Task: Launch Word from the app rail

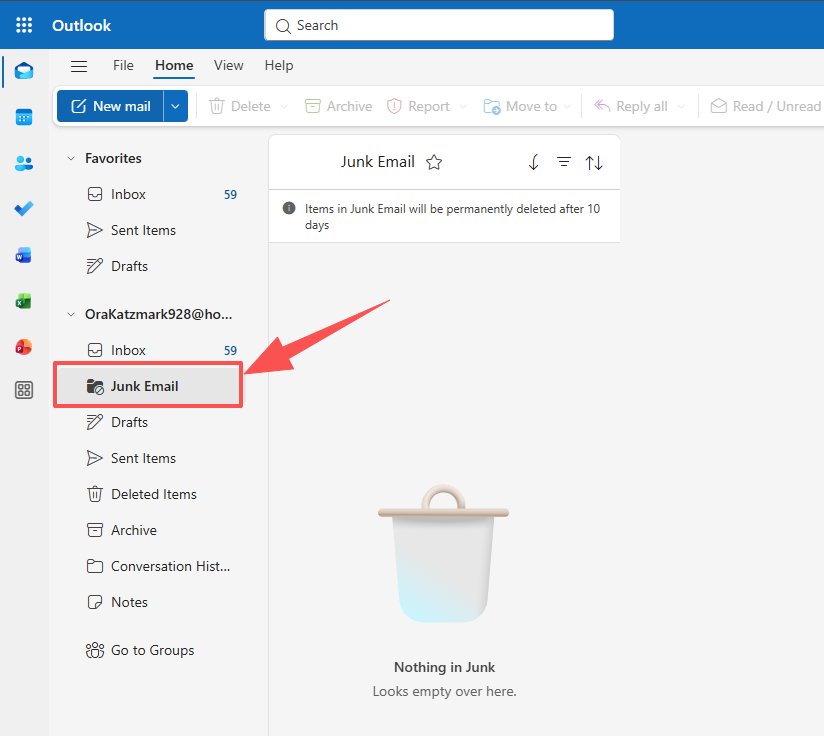Action: [24, 256]
